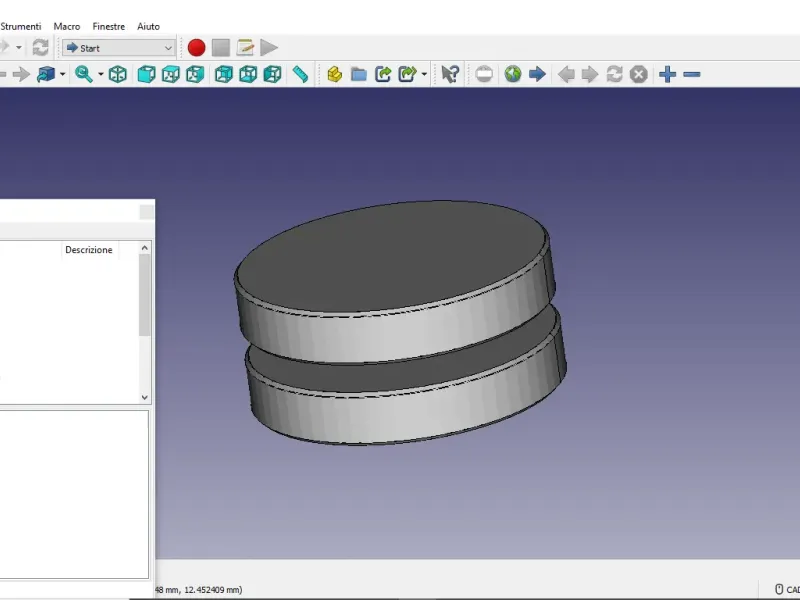Switch to the bottom view cube
Screen dimensions: 800x600
pyautogui.click(x=248, y=74)
